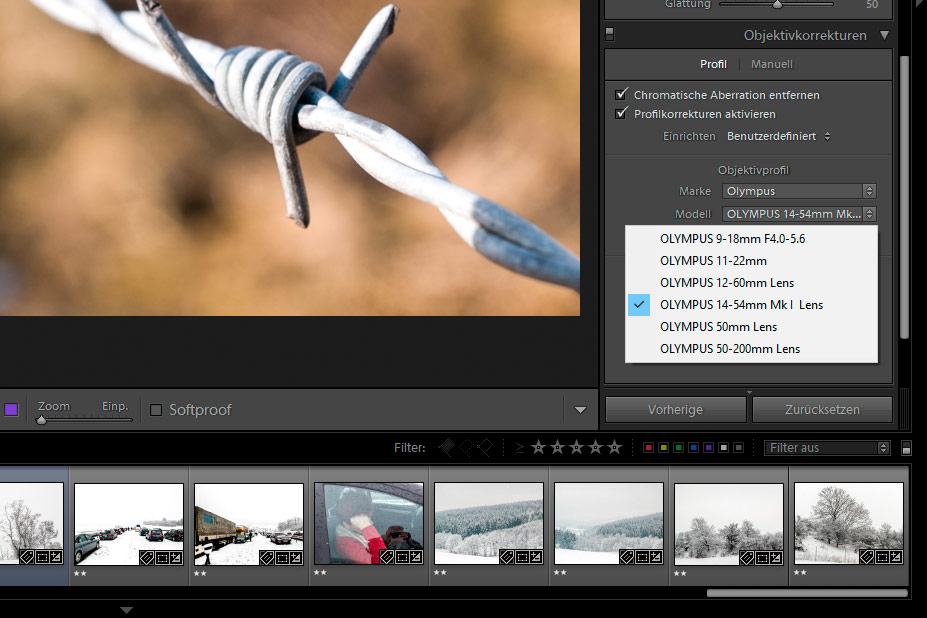Pick OLYMPUS 50mm Lens entry

pos(751,326)
